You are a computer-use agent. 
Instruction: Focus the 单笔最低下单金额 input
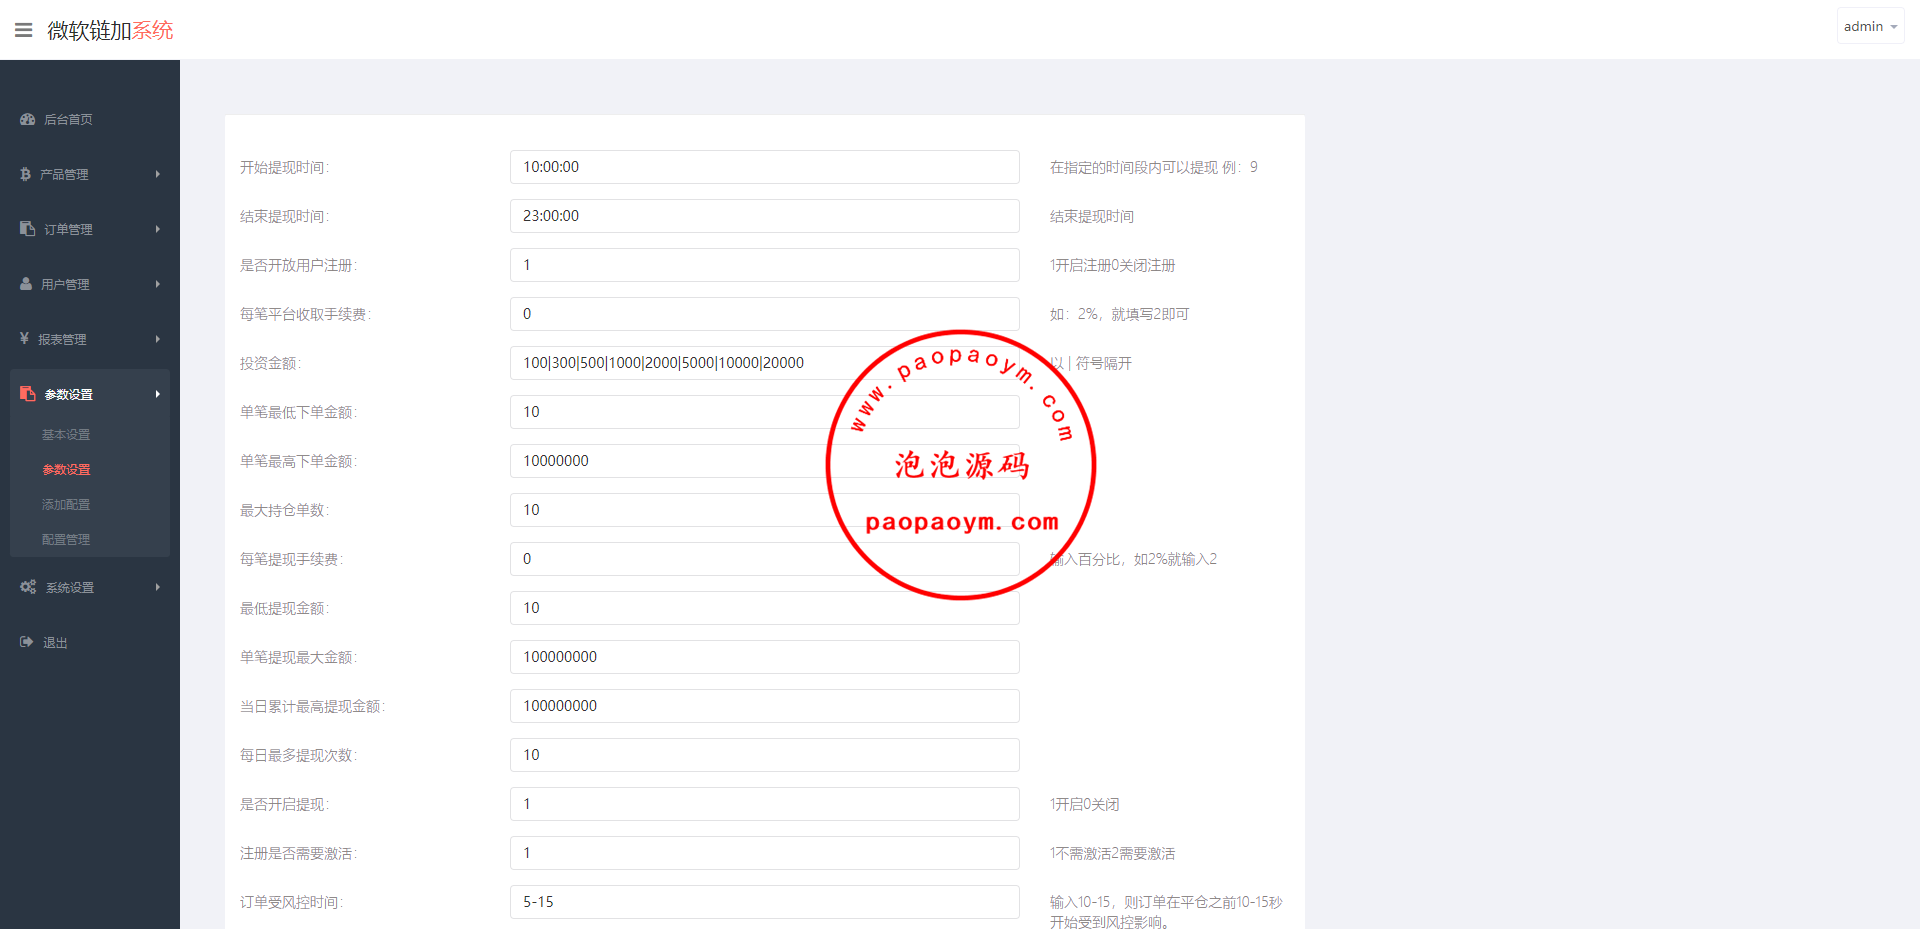click(x=765, y=412)
